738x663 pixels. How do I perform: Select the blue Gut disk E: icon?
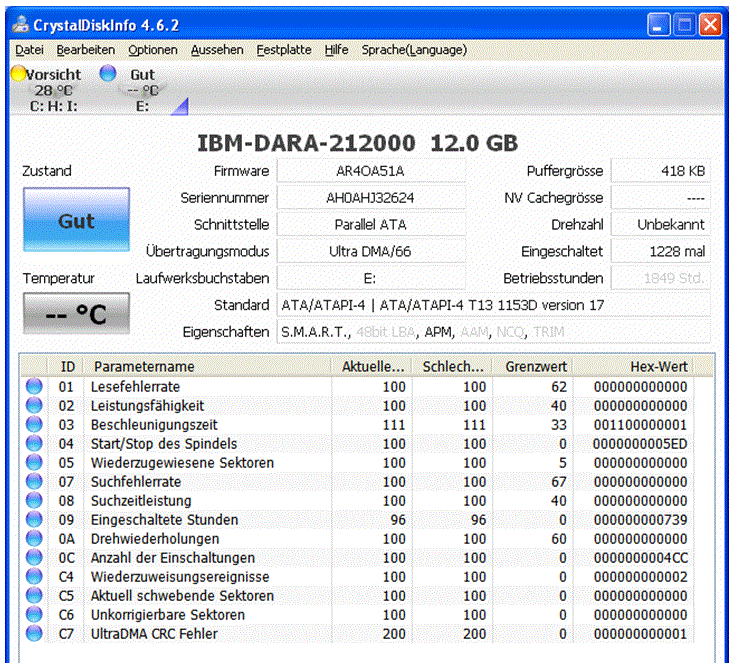[x=108, y=73]
